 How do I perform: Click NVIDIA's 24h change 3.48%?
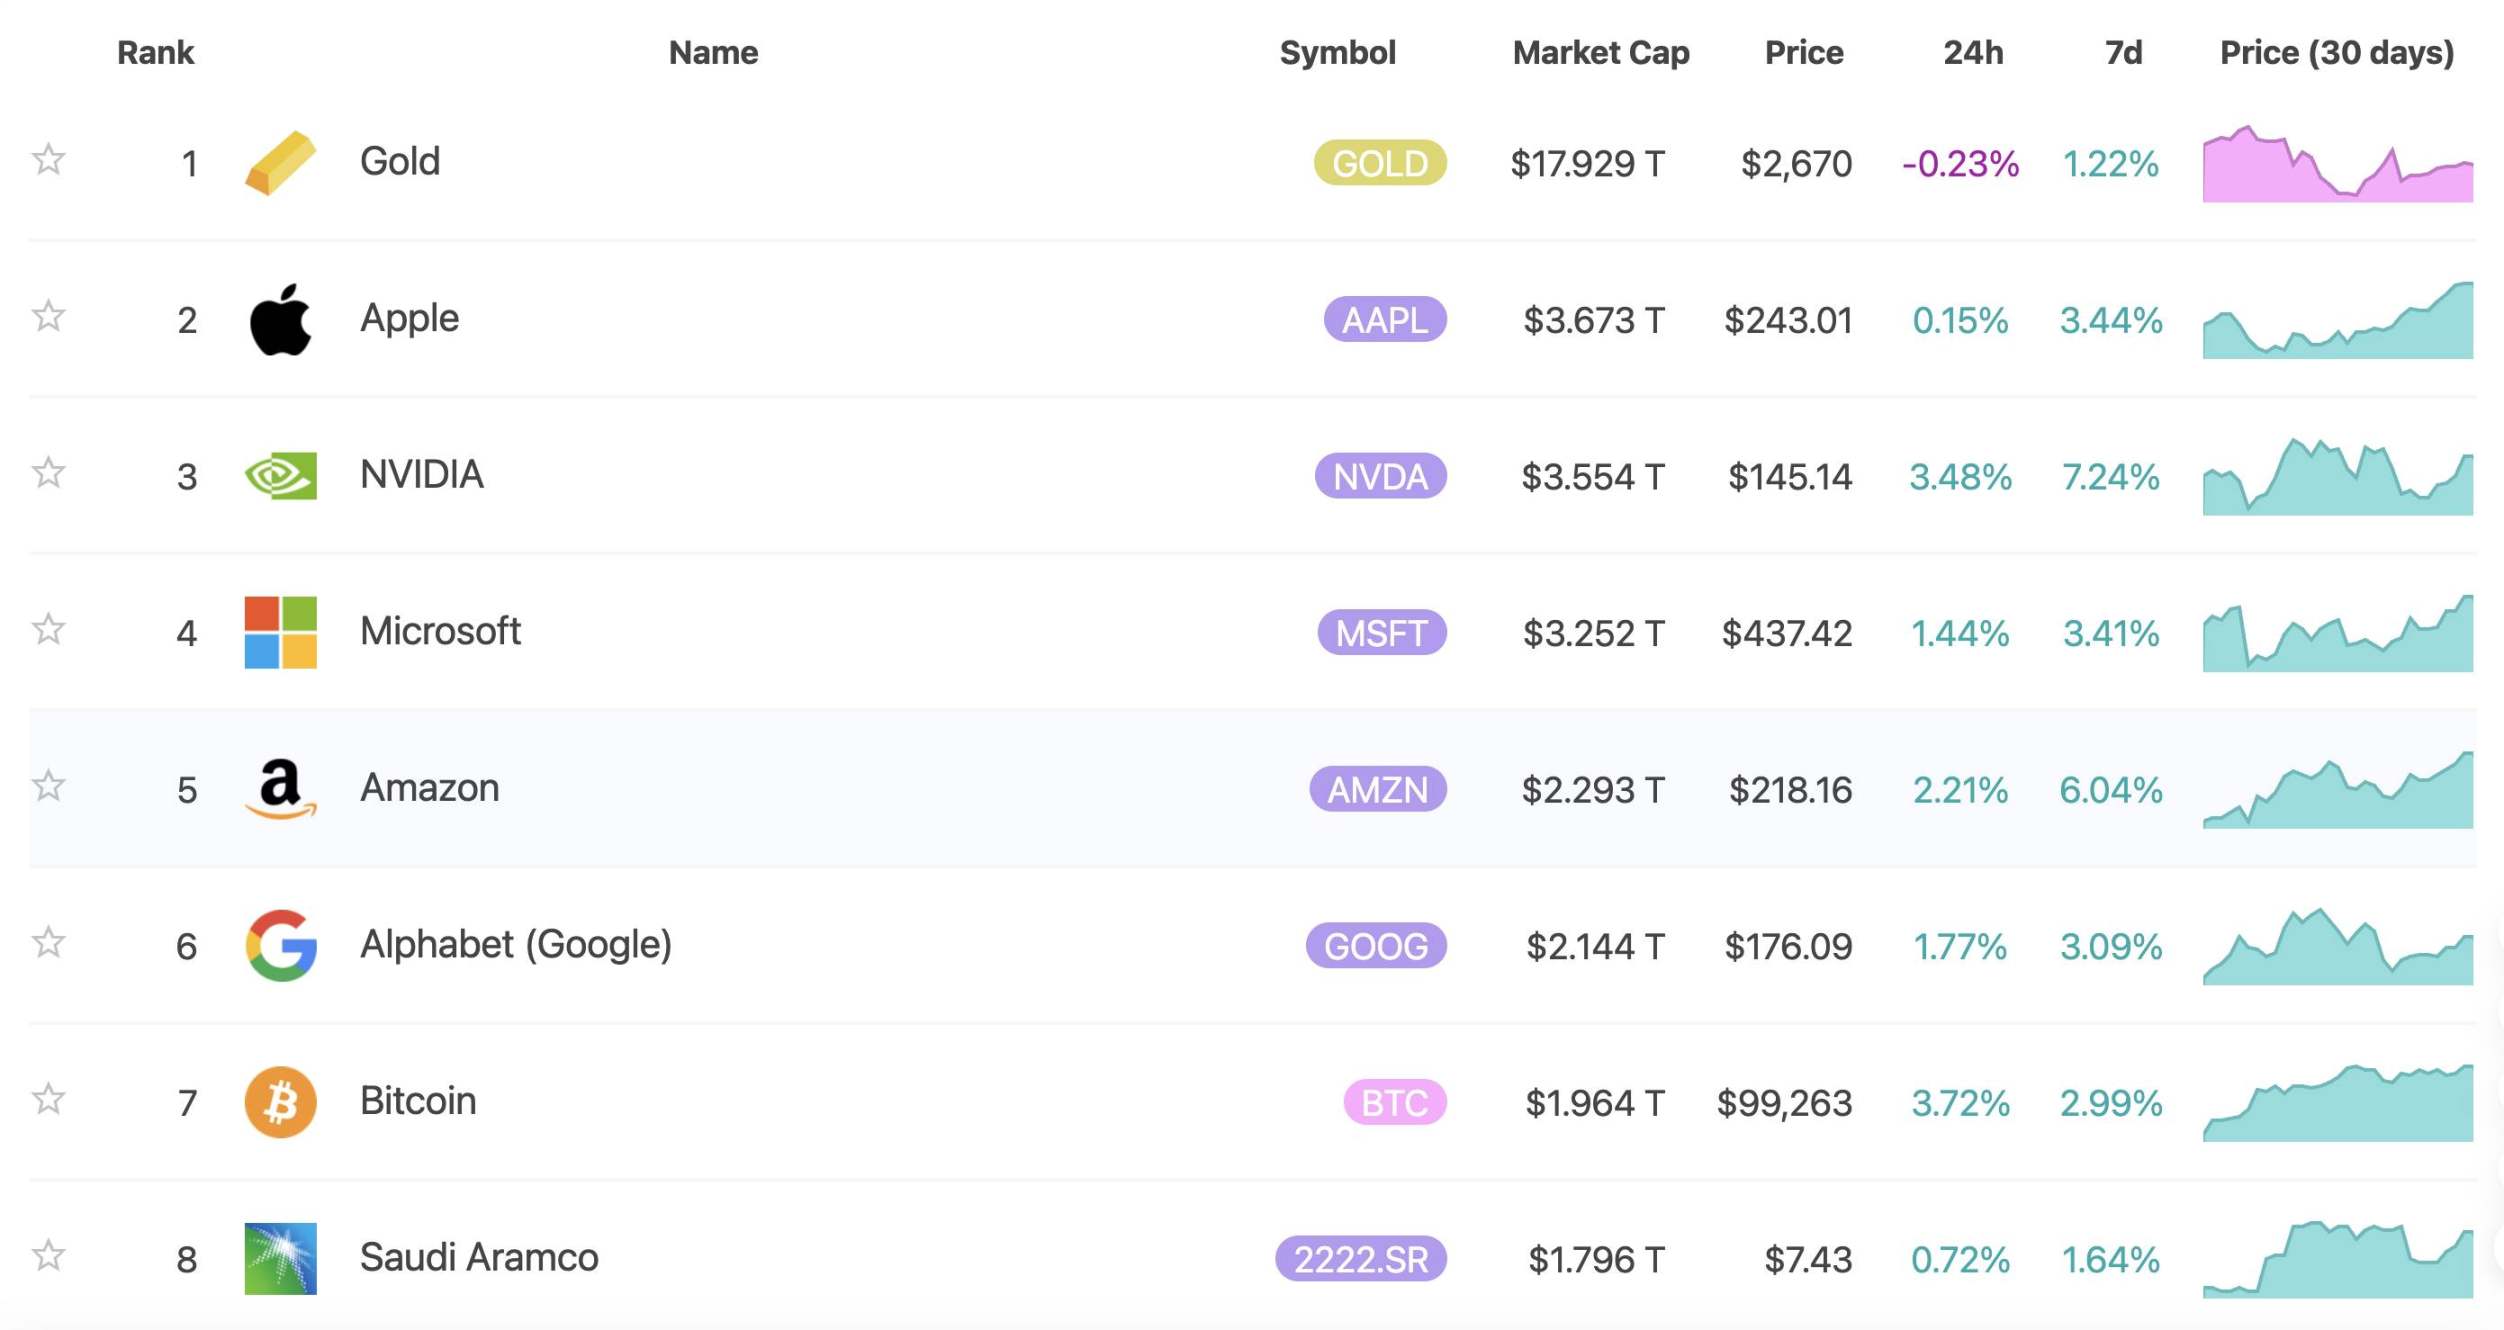[x=1960, y=476]
